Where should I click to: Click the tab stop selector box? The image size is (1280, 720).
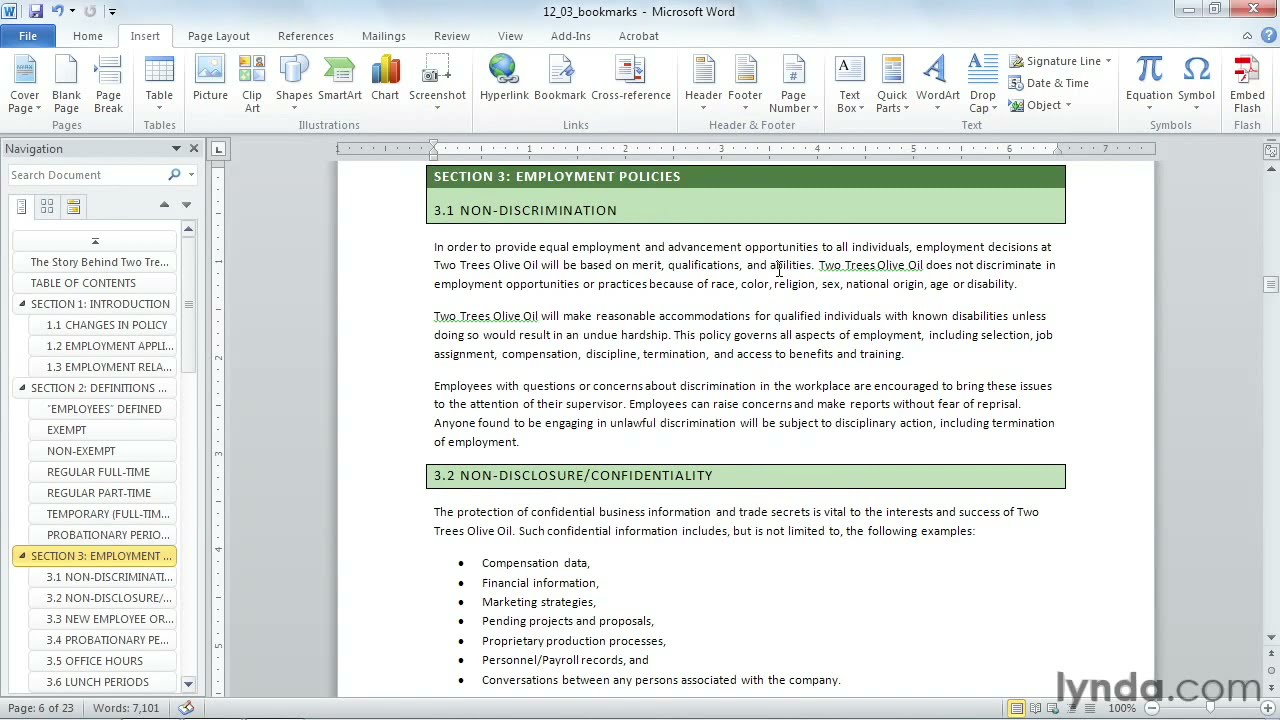219,150
